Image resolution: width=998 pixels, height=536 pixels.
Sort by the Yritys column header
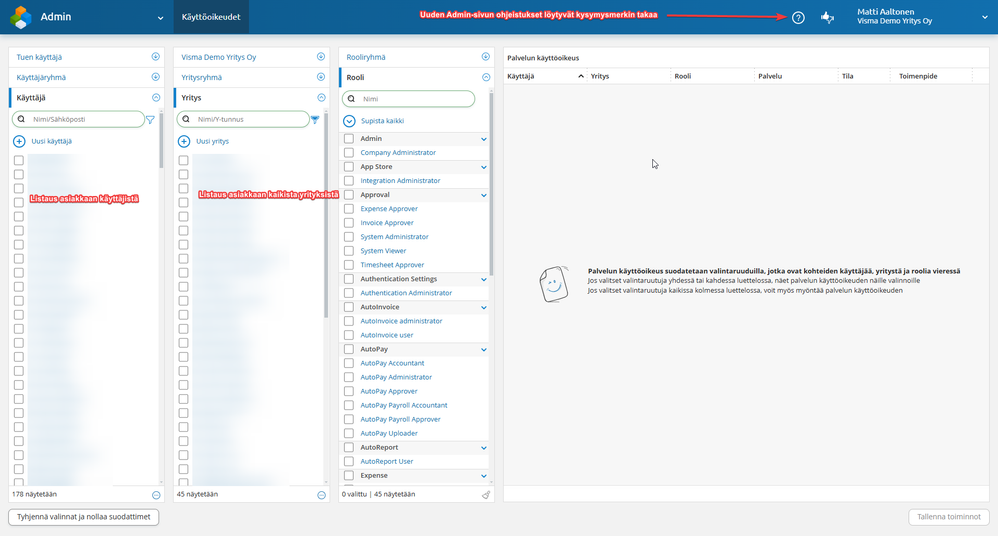(600, 76)
